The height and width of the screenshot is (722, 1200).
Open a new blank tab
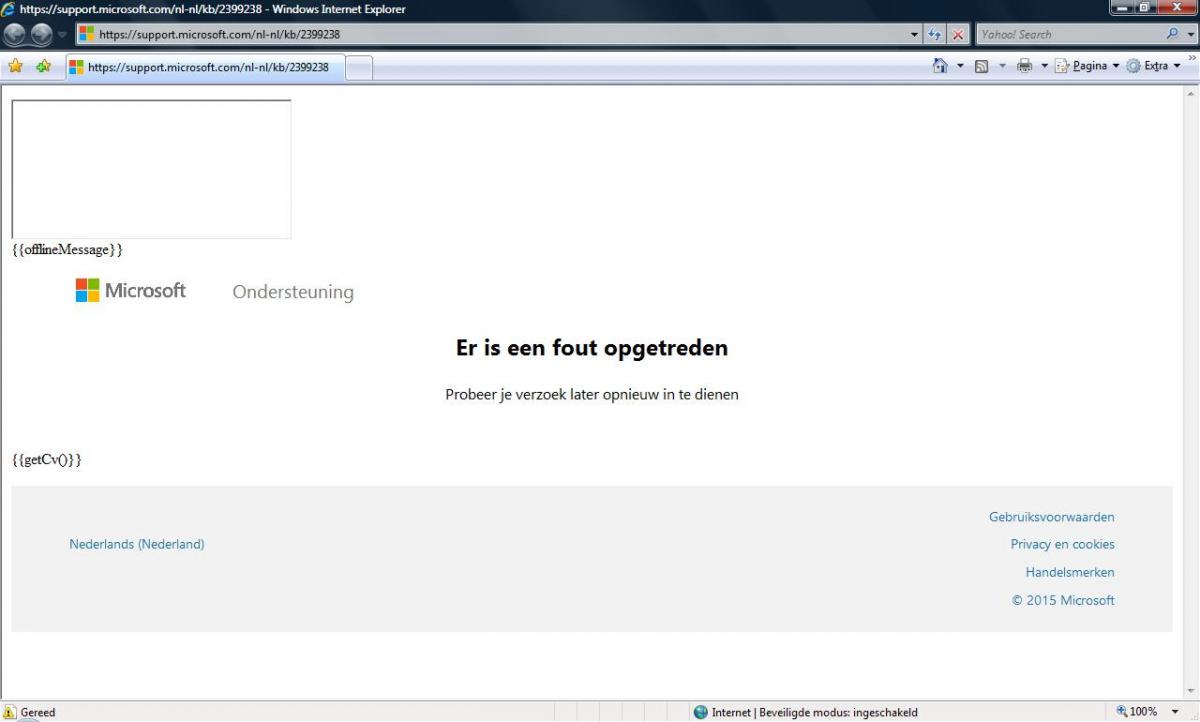point(359,67)
